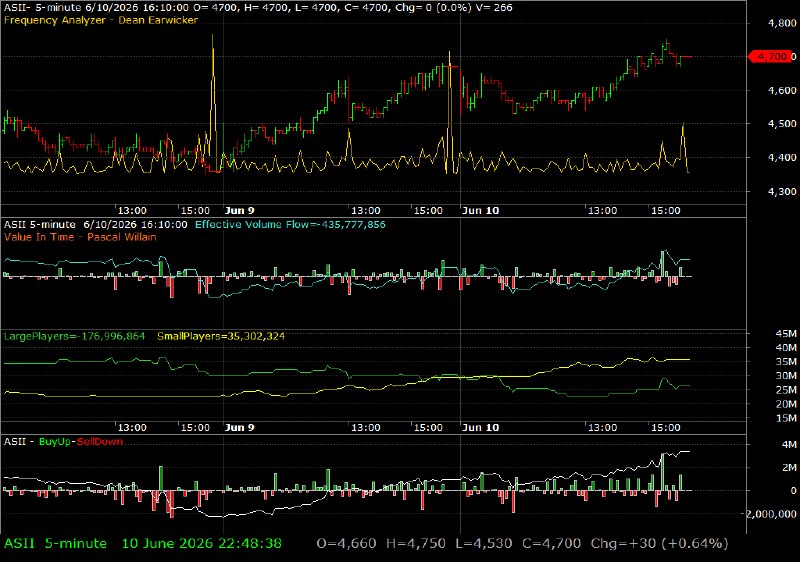Click the '10 June 2026 22:48:38' timestamp
Screen dimensions: 800x562
tap(202, 544)
